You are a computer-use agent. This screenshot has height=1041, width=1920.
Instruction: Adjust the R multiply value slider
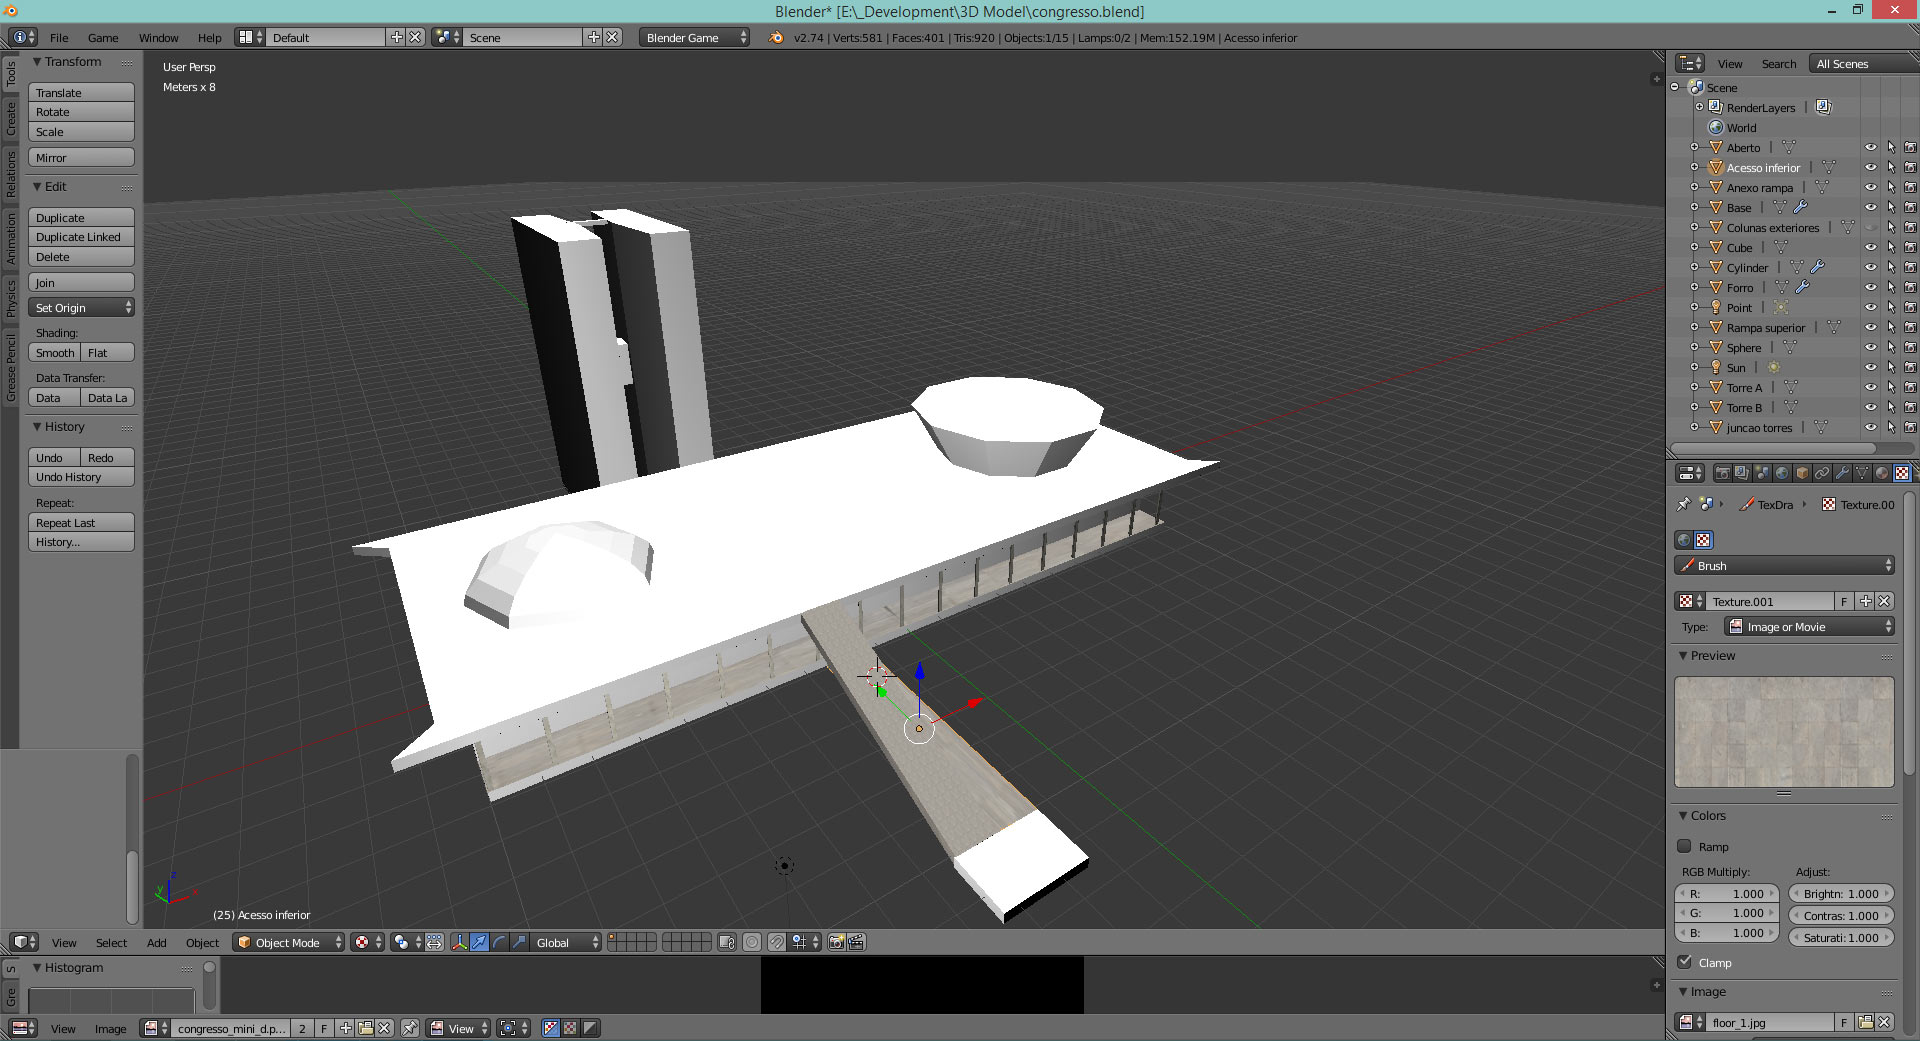(1727, 893)
